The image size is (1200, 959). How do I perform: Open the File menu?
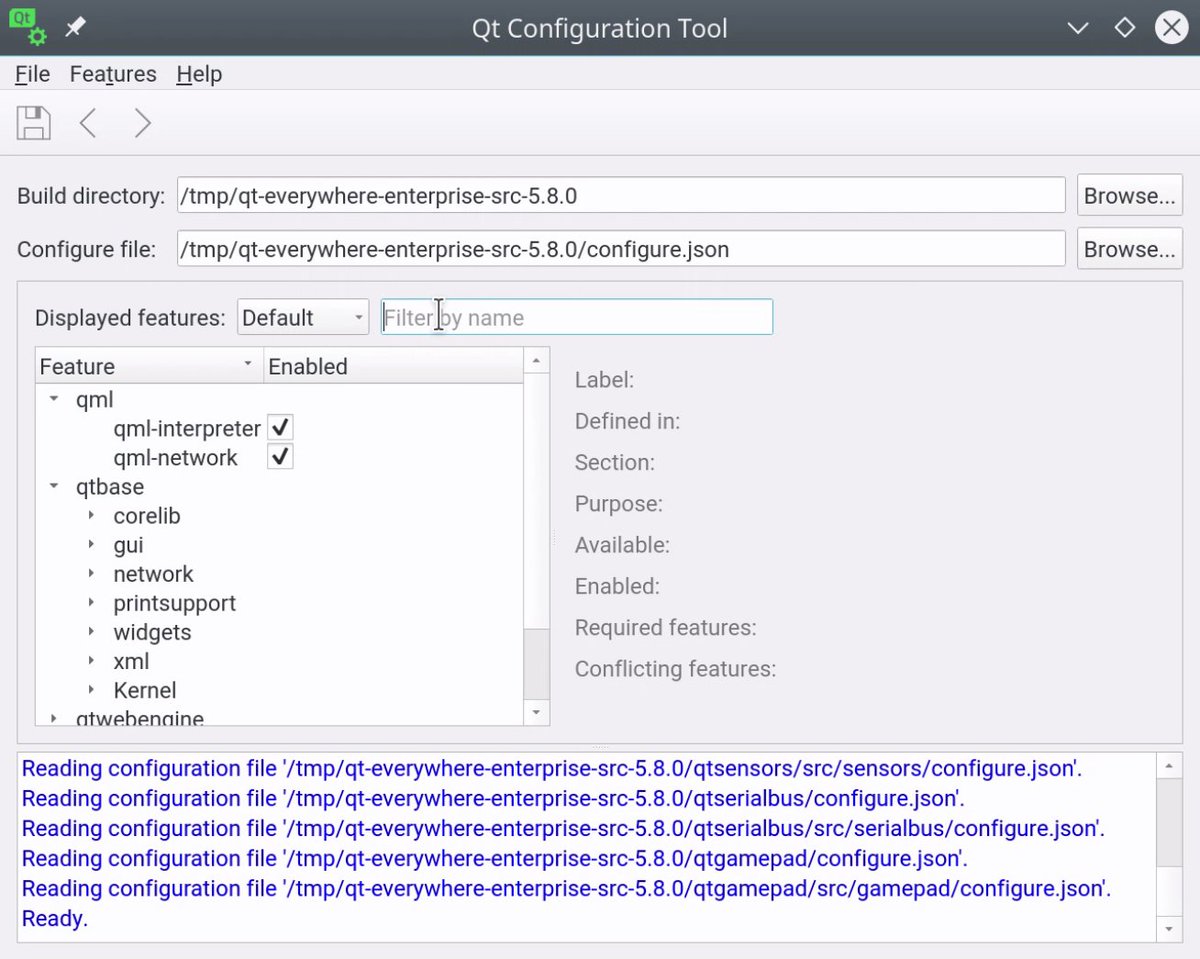[x=33, y=74]
